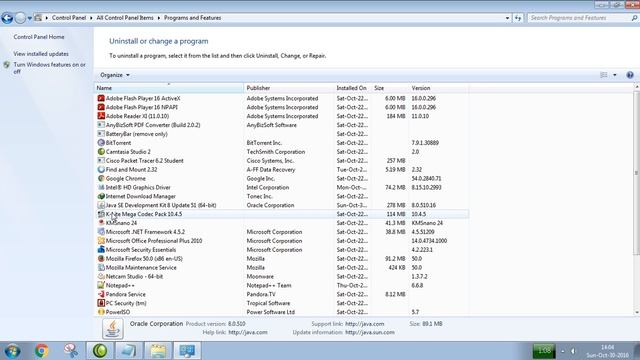
Task: Select the Cisco Packet Tracer icon
Action: [101, 161]
